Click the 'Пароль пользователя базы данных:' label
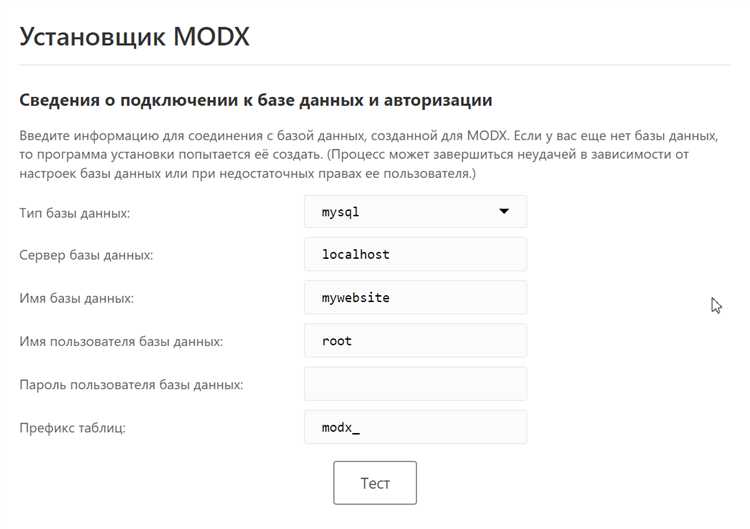The height and width of the screenshot is (529, 750). pos(131,384)
